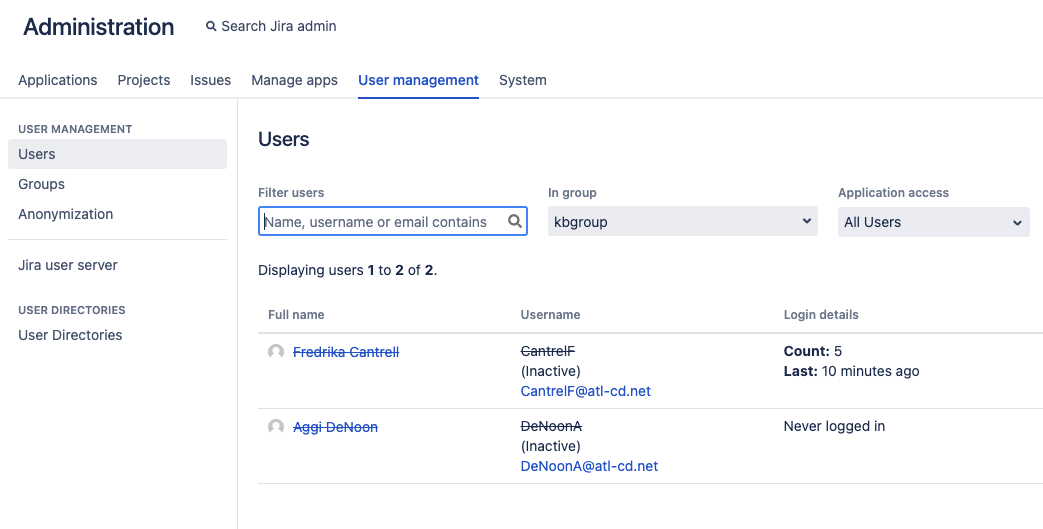
Task: Click Fredrika Cantrell's avatar icon
Action: coord(276,352)
